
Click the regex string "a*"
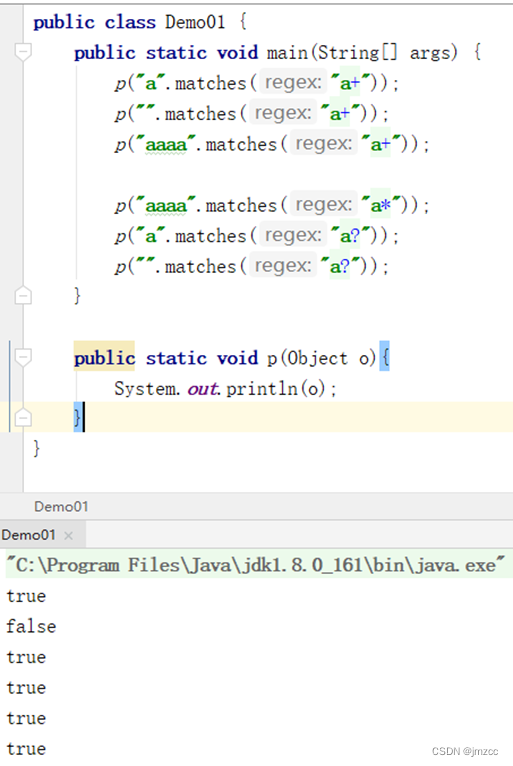[x=381, y=205]
